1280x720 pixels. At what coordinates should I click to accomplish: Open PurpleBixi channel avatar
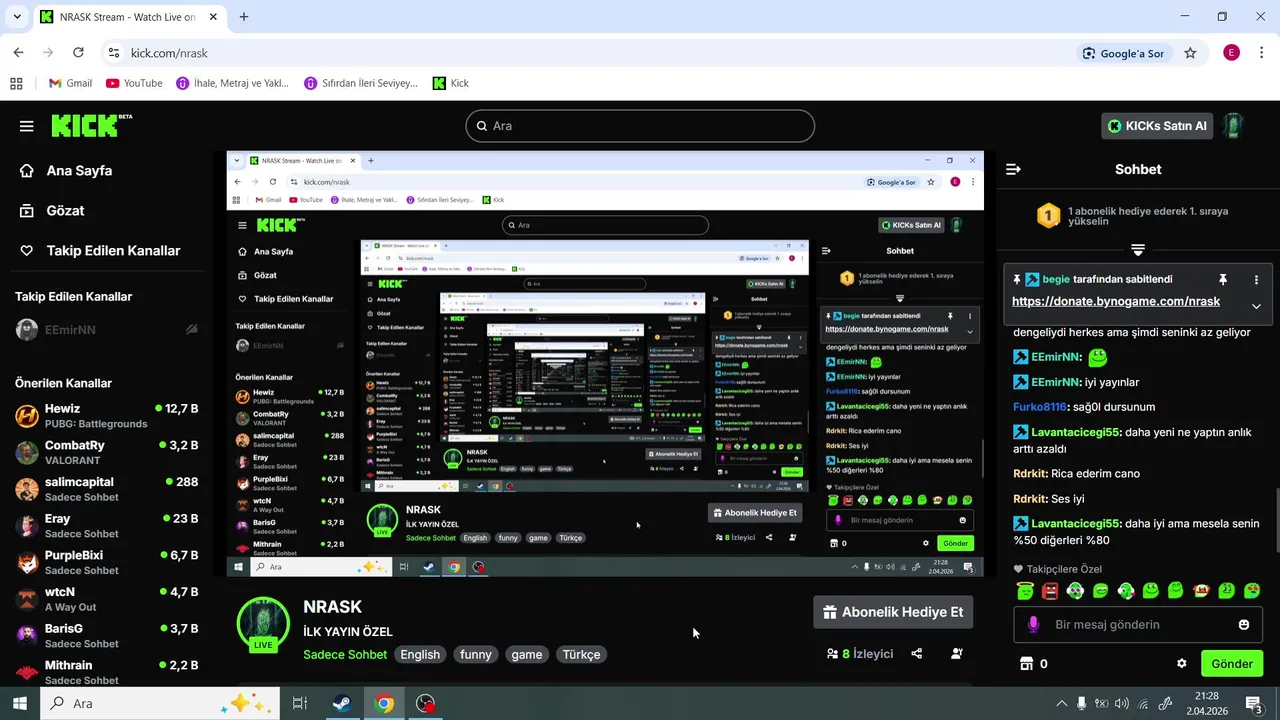(x=27, y=563)
